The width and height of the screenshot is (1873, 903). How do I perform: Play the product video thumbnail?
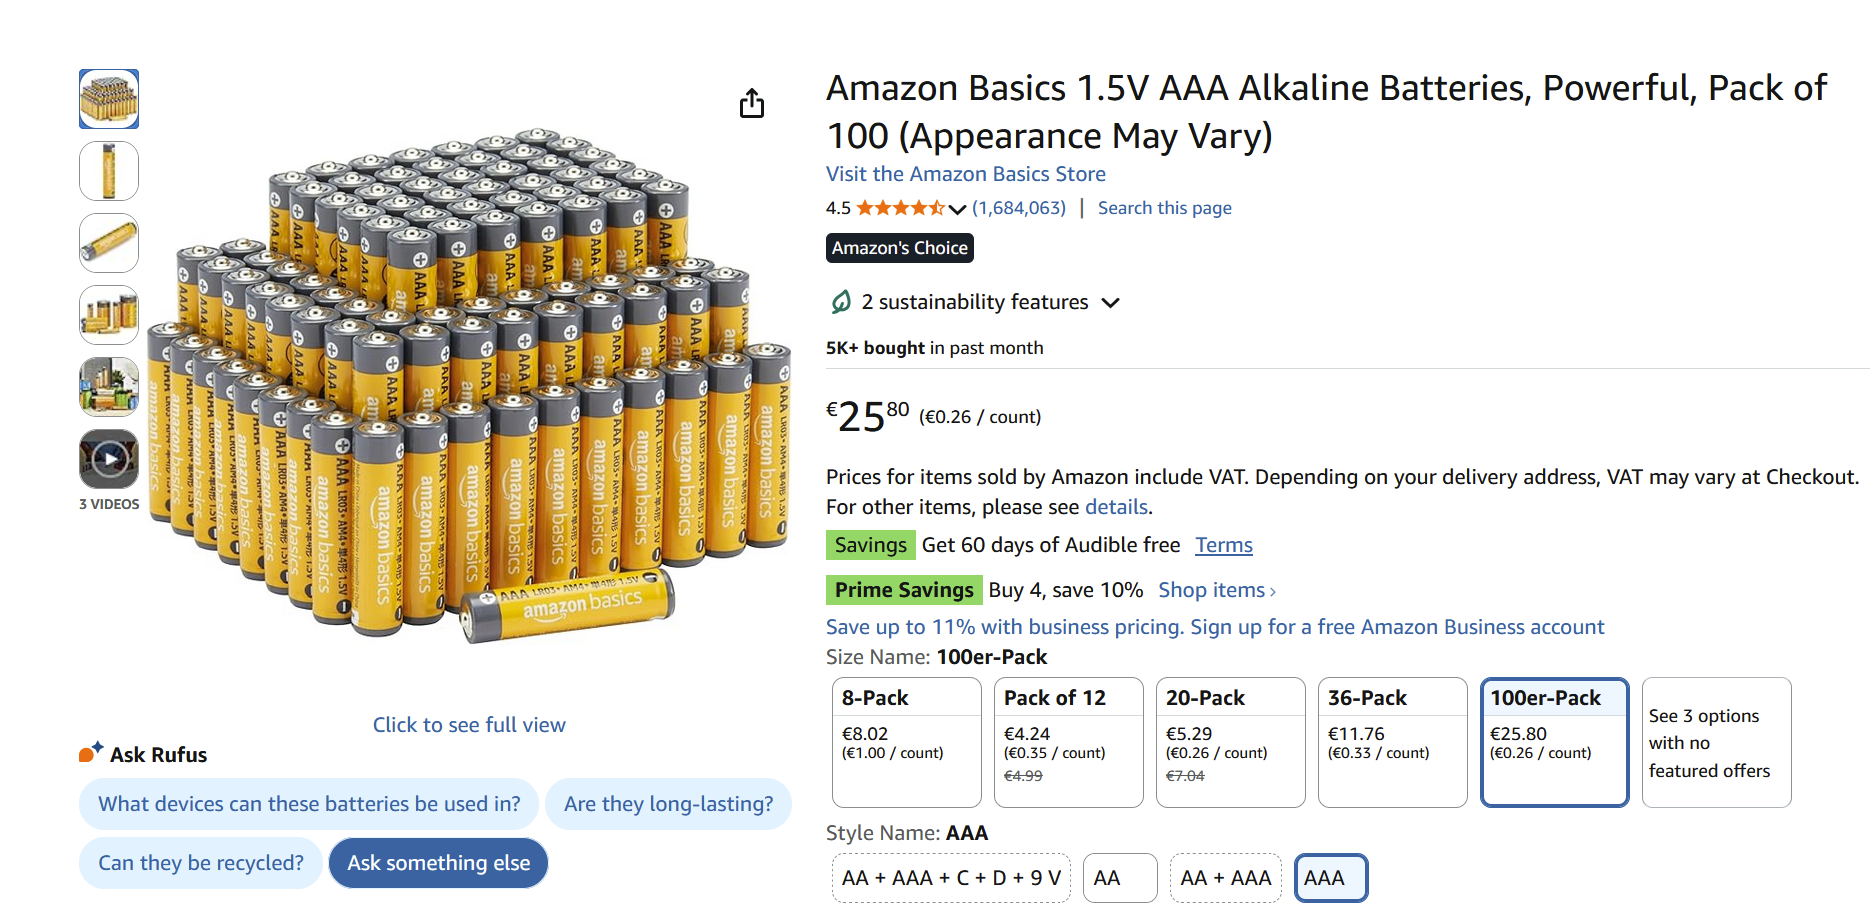109,459
